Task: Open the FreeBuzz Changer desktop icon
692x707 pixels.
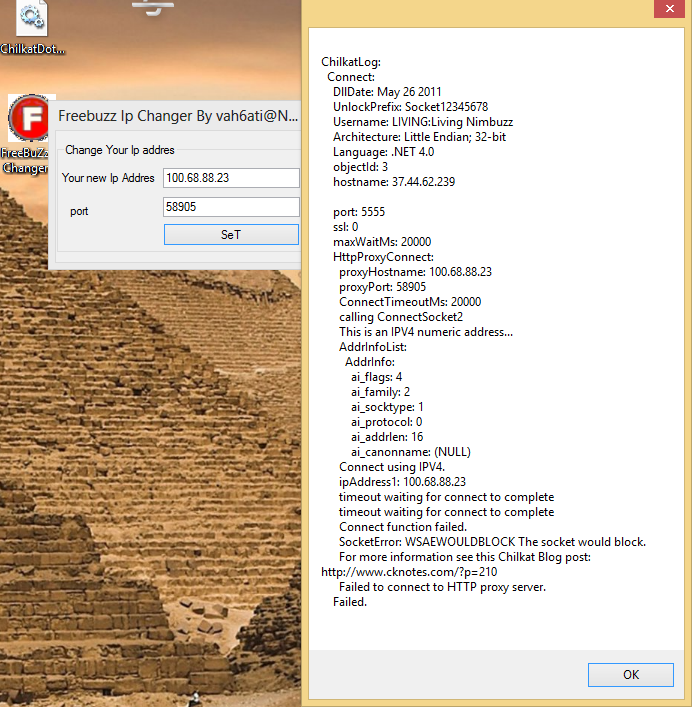Action: (x=27, y=134)
